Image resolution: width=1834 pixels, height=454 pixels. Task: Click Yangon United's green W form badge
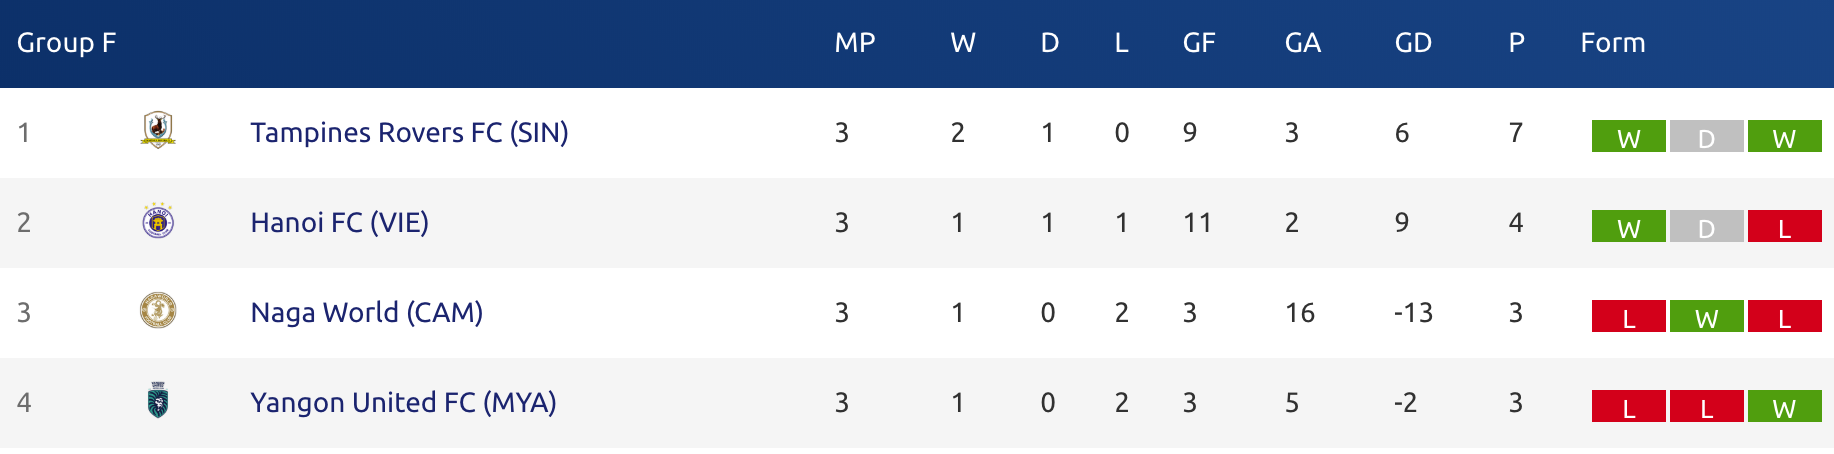(x=1784, y=407)
